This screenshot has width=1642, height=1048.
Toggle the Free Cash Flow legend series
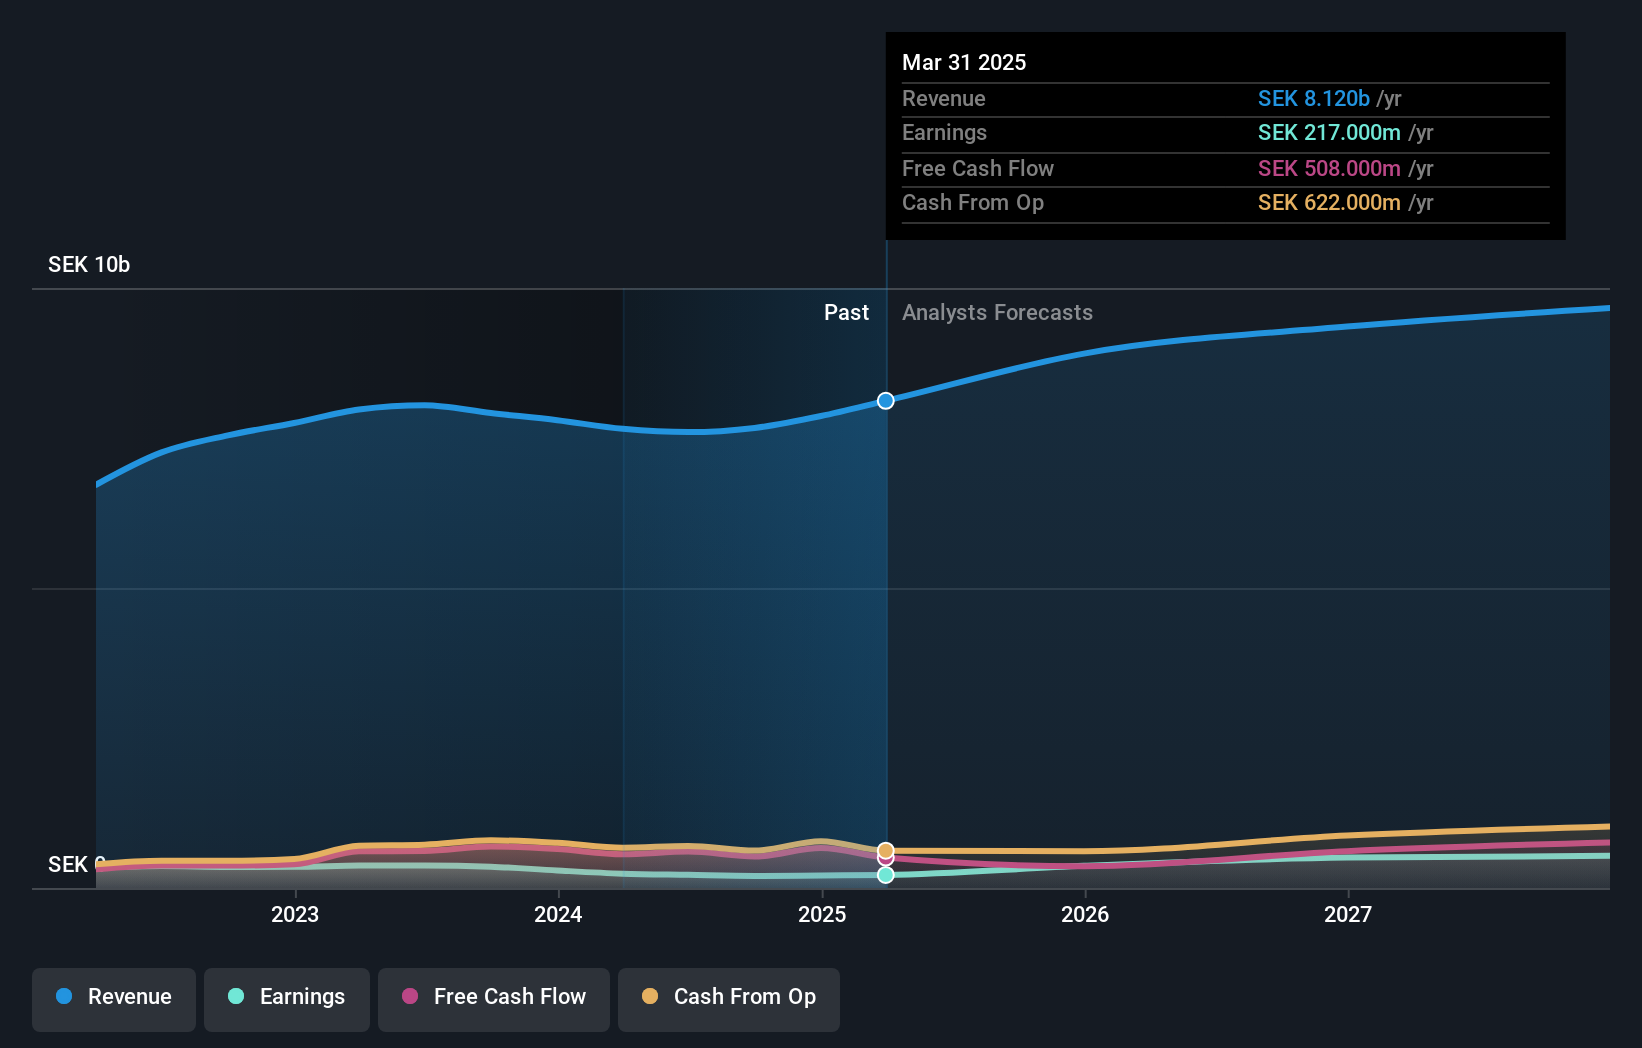494,998
